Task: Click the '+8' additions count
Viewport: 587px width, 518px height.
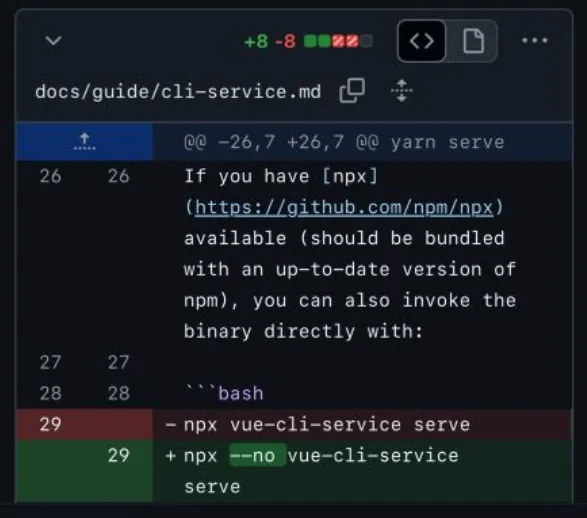Action: click(x=256, y=41)
